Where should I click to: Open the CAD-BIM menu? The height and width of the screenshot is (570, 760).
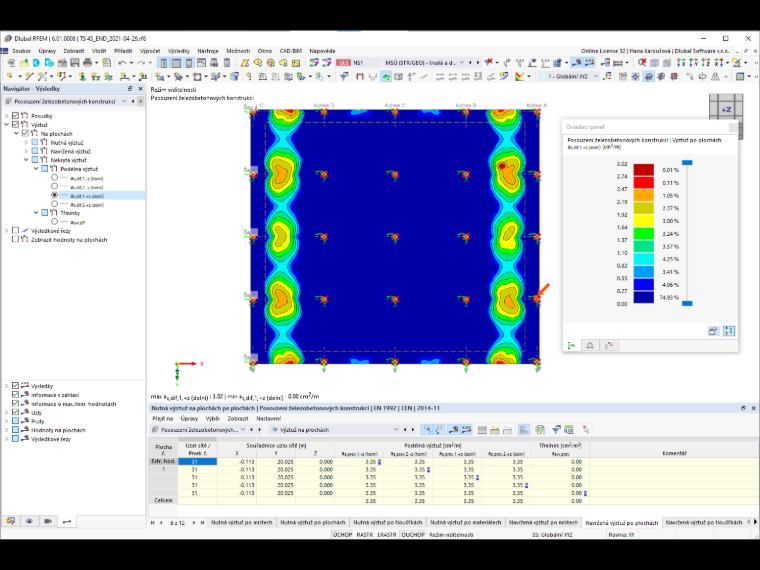(x=290, y=51)
